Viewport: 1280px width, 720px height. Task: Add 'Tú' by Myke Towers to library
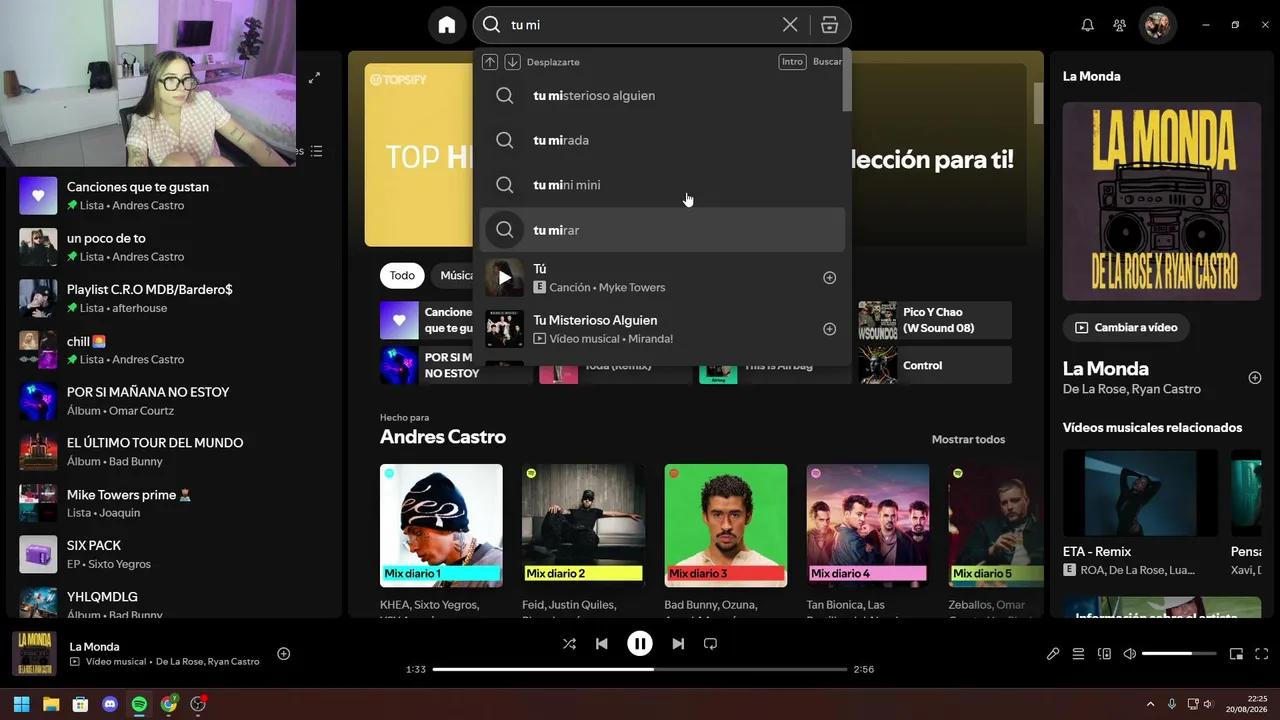pos(829,278)
